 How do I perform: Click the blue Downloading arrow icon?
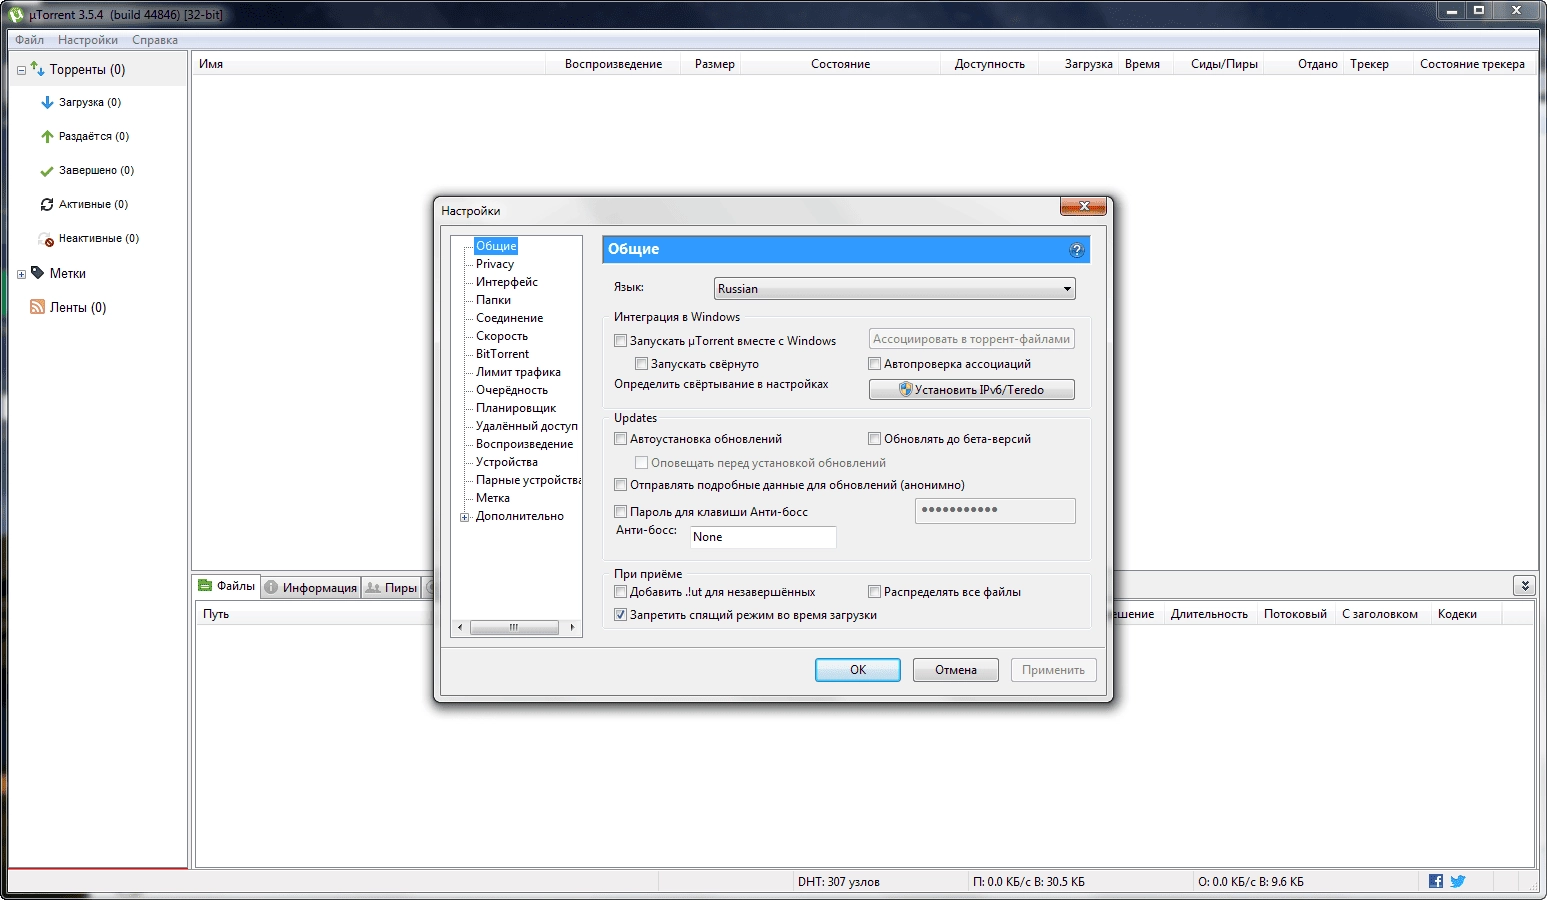[47, 102]
